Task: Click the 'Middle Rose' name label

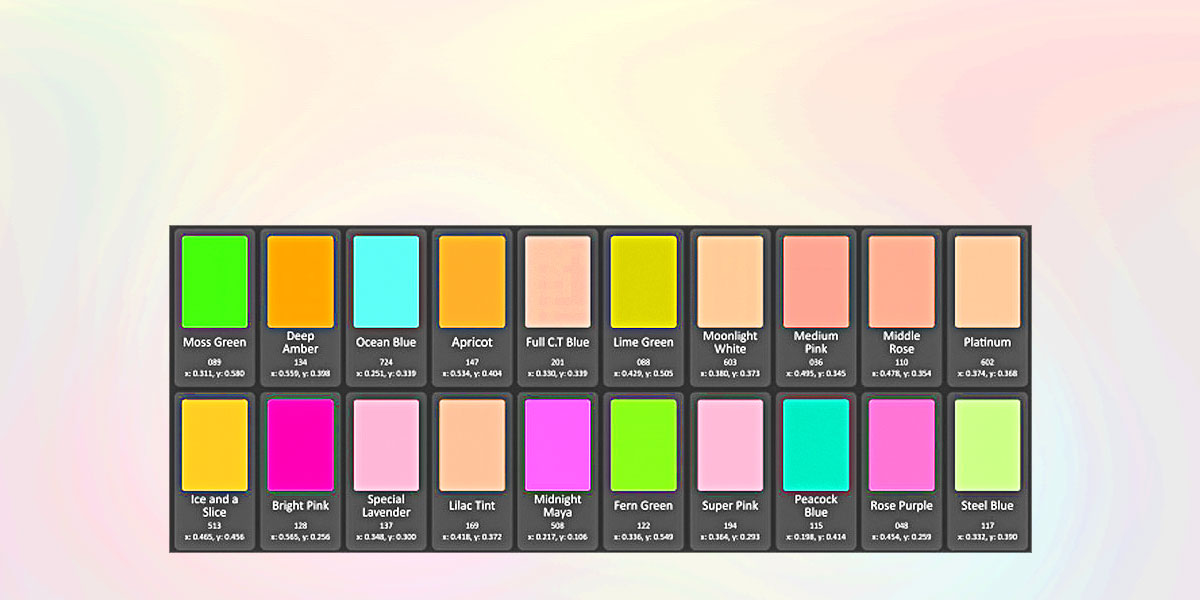Action: [901, 342]
